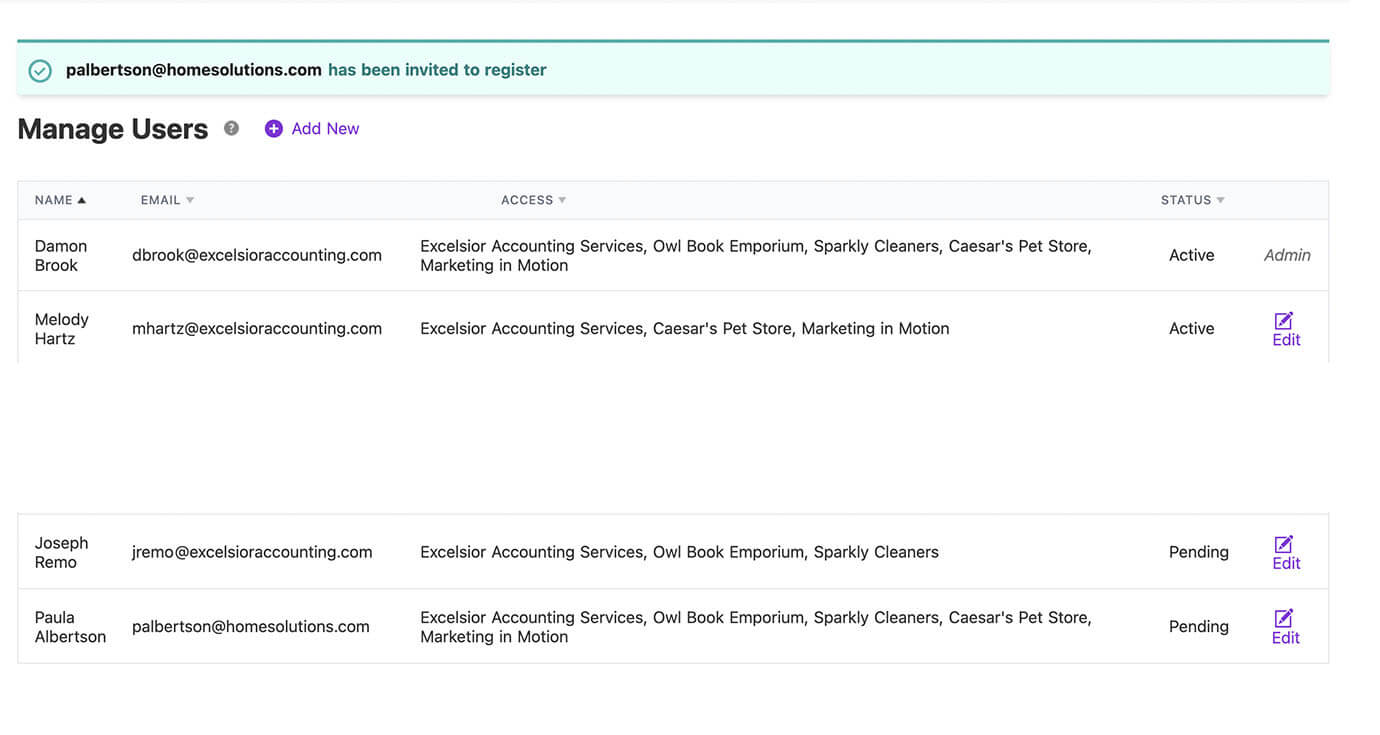Viewport: 1380px width, 735px height.
Task: Click the Admin label for Damon Brook
Action: (x=1287, y=255)
